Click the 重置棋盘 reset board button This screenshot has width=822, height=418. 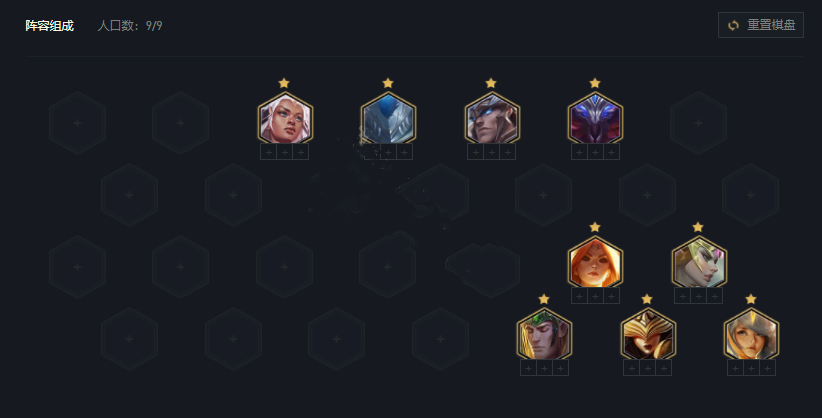760,25
